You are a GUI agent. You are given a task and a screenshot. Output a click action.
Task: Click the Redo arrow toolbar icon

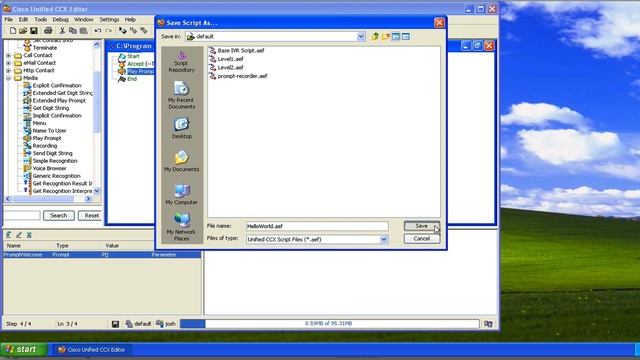pos(108,31)
